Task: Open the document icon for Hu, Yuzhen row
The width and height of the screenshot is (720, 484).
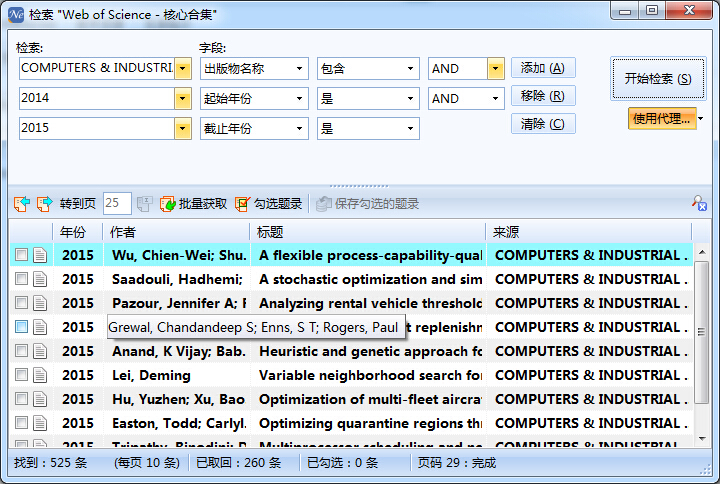Action: pyautogui.click(x=40, y=399)
